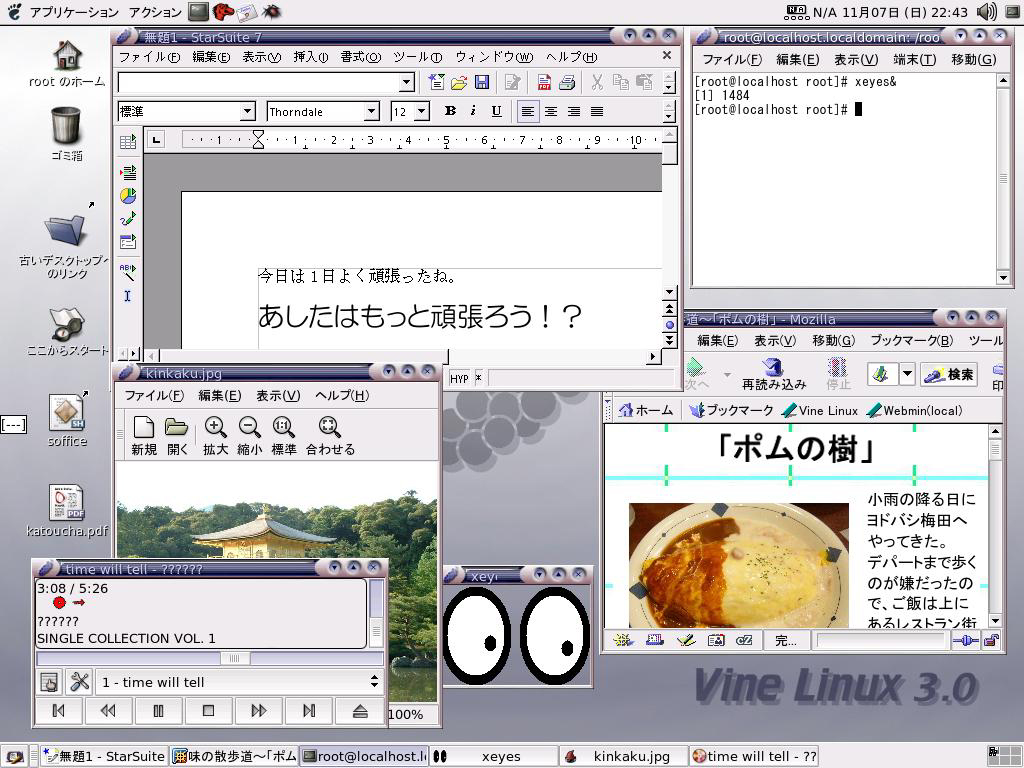Set centered alignment in StarSuite
Screen dimensions: 1024x768
(x=551, y=112)
